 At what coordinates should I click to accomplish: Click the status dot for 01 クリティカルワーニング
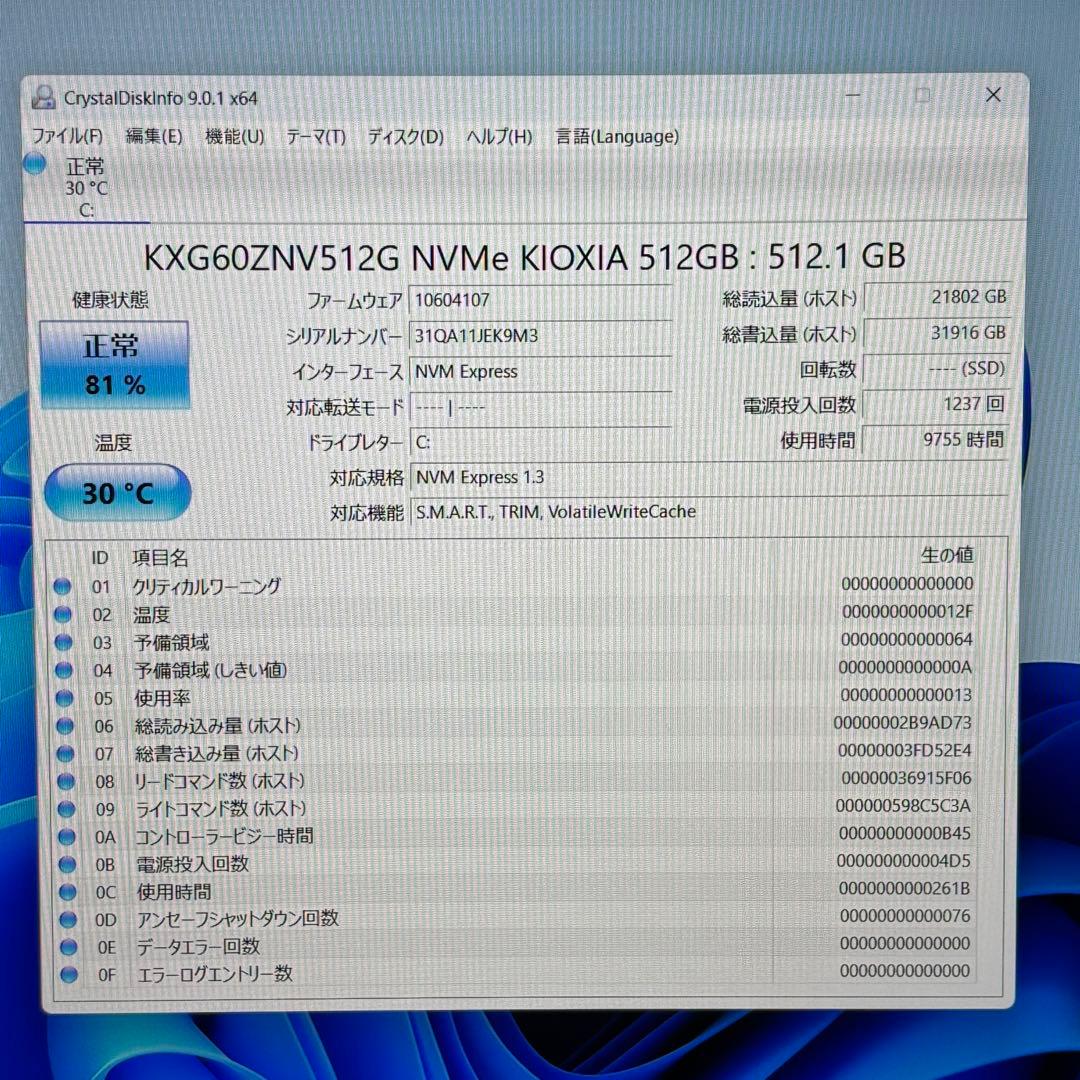pyautogui.click(x=62, y=586)
